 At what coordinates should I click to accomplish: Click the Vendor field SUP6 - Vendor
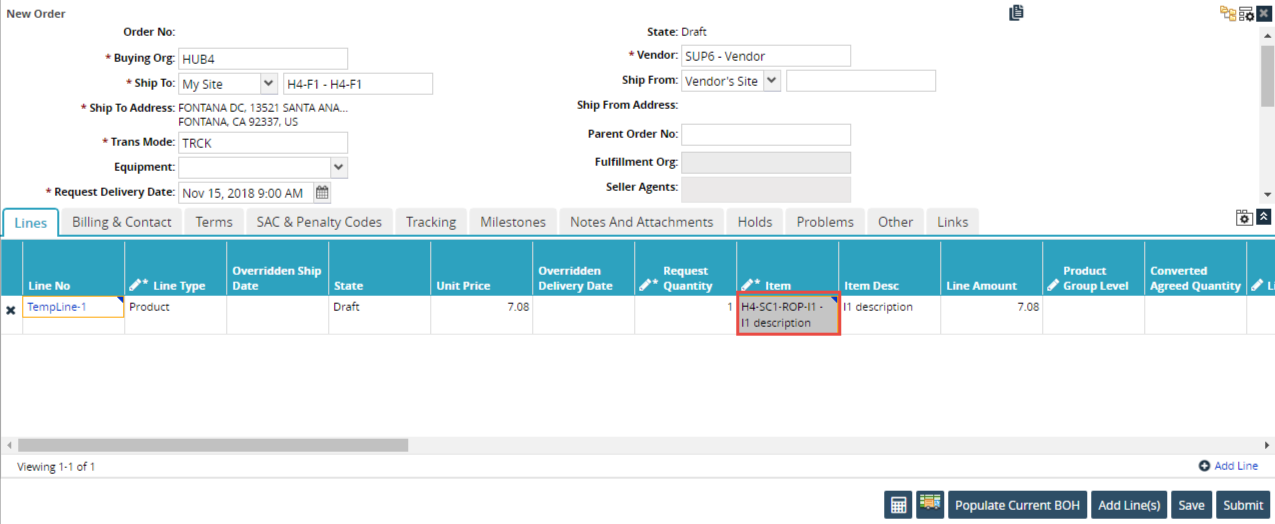click(x=766, y=56)
